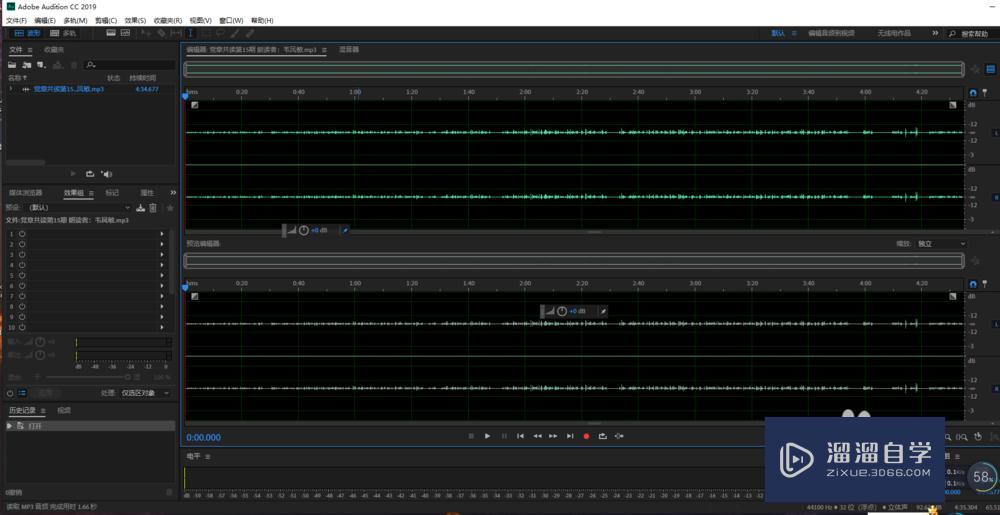Open the Process selection-only dropdown
This screenshot has width=1000, height=515.
coord(145,393)
